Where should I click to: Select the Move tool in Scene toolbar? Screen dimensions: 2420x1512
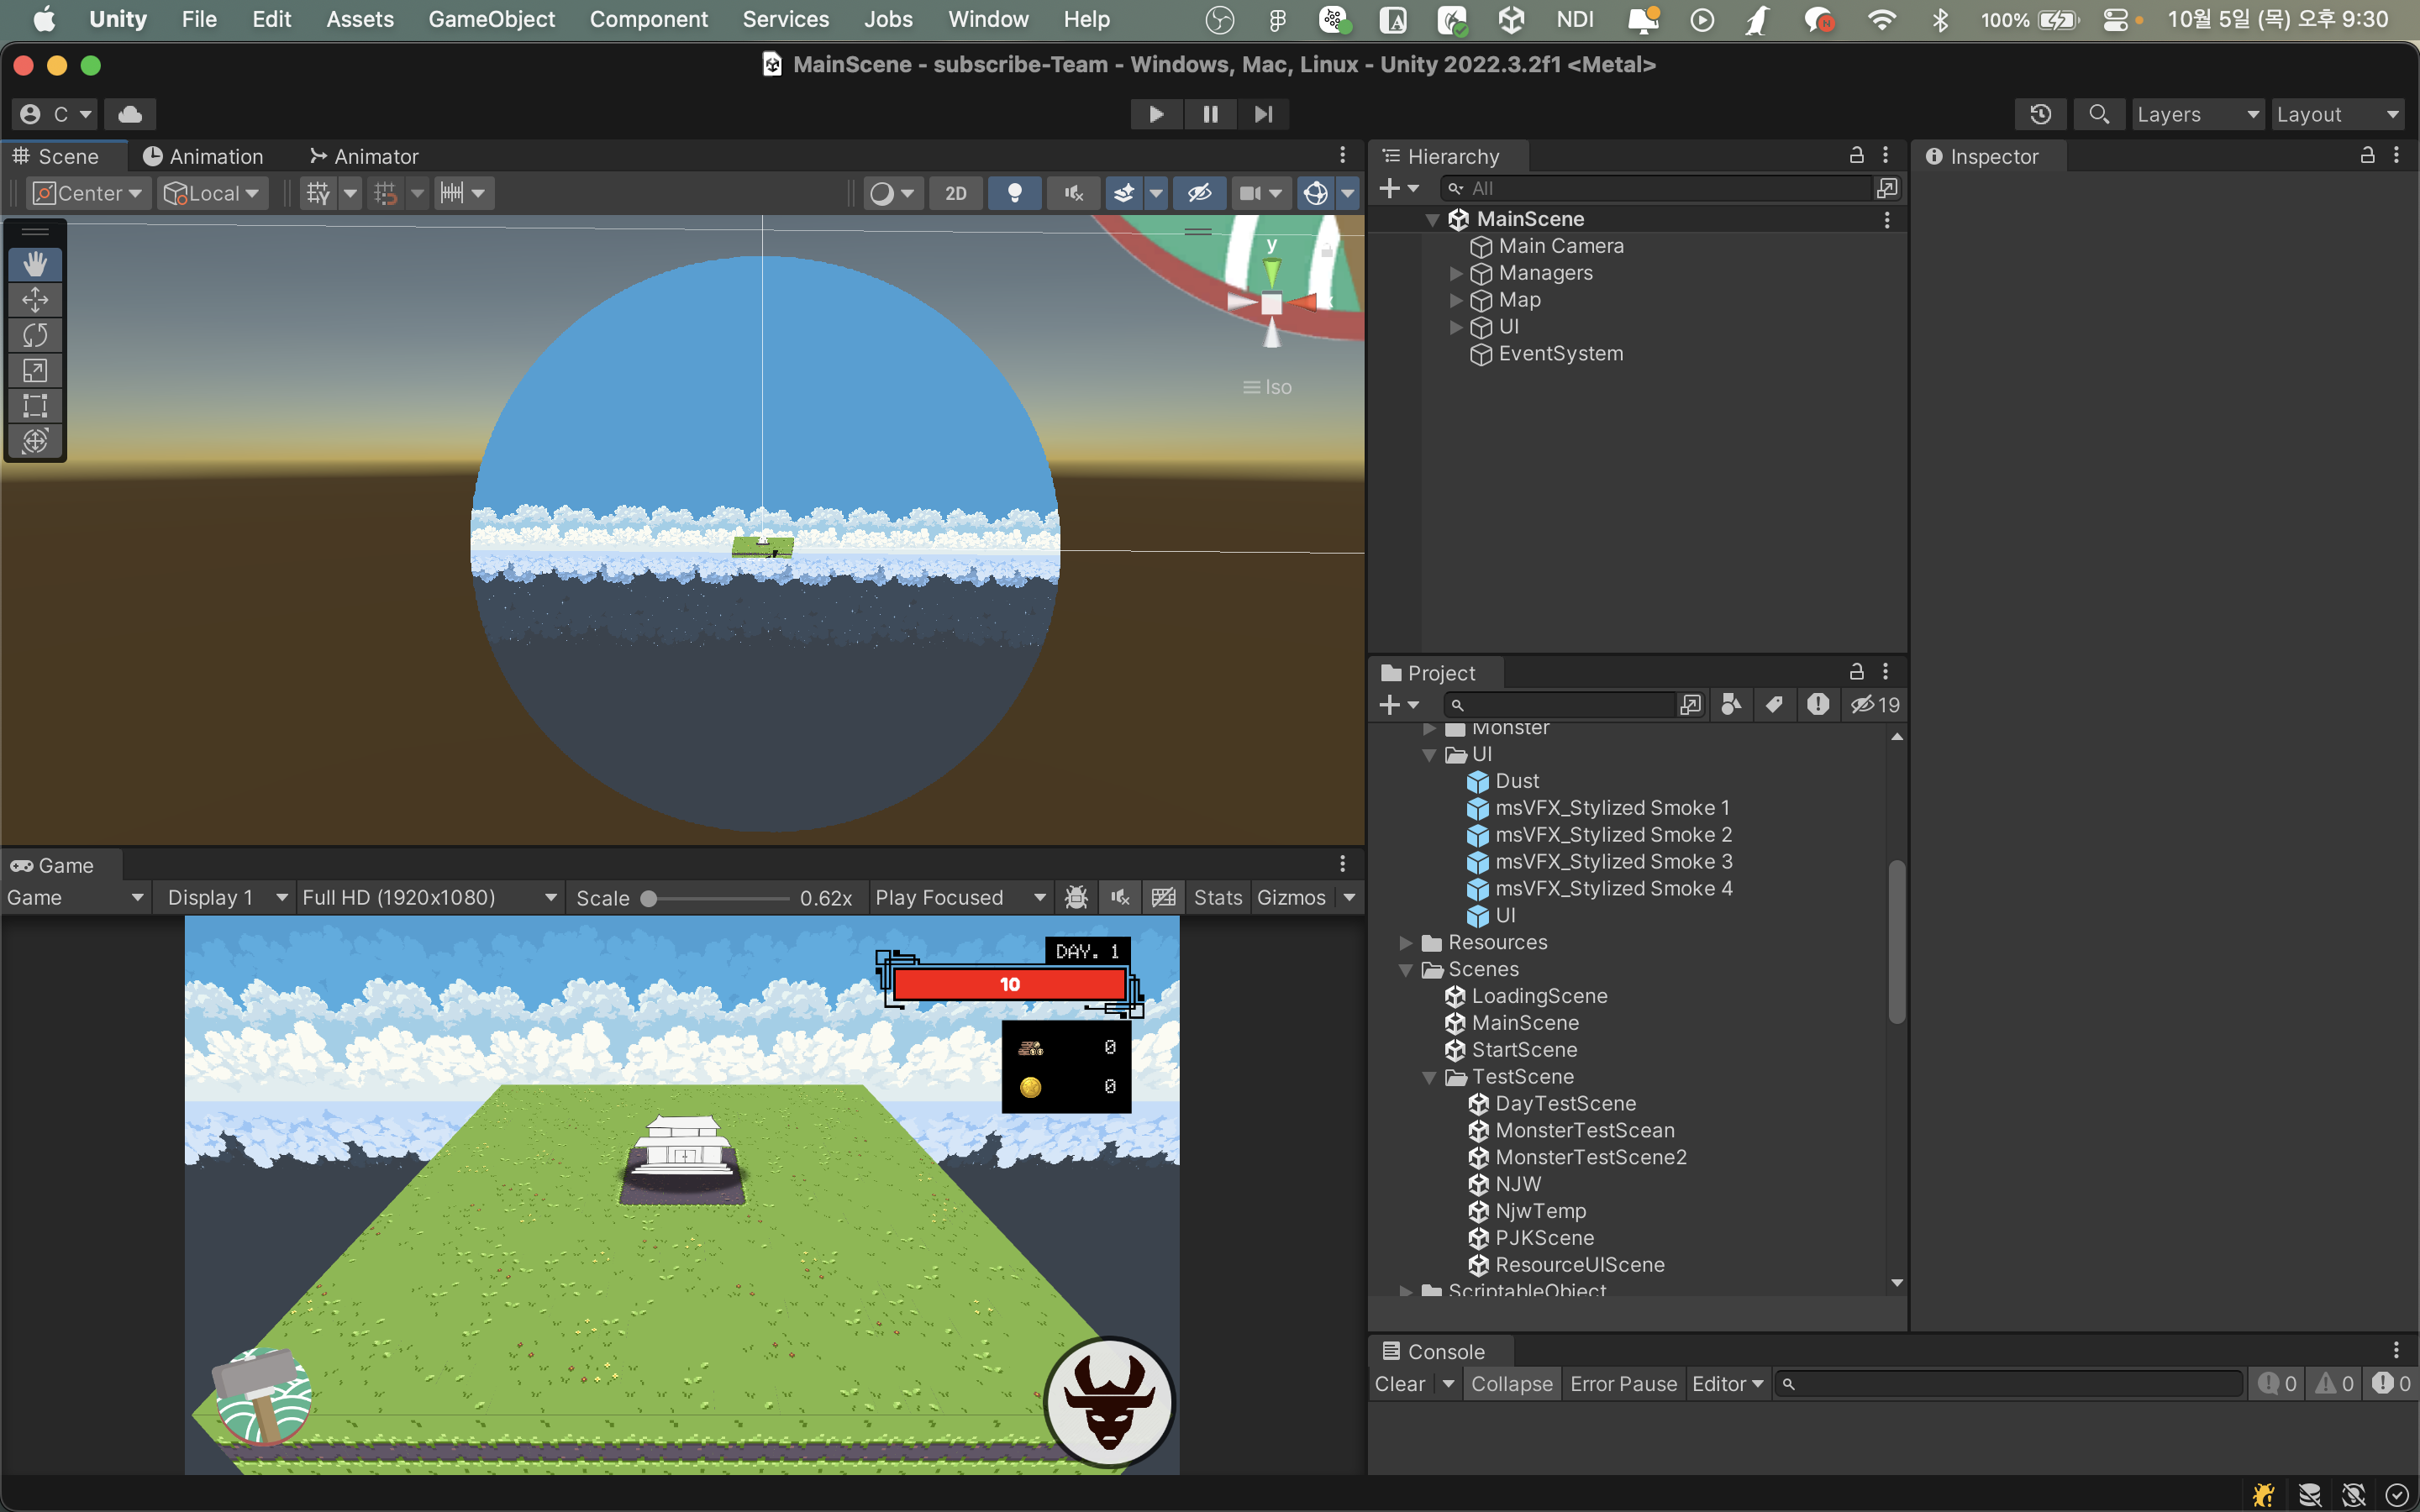click(x=35, y=300)
